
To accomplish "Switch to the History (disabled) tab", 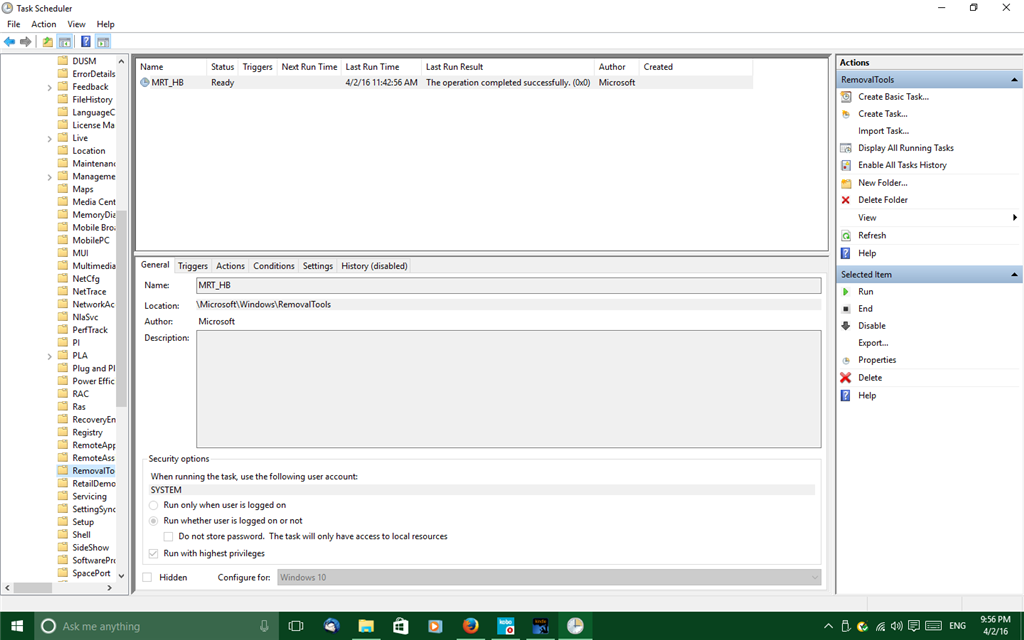I will [x=374, y=266].
